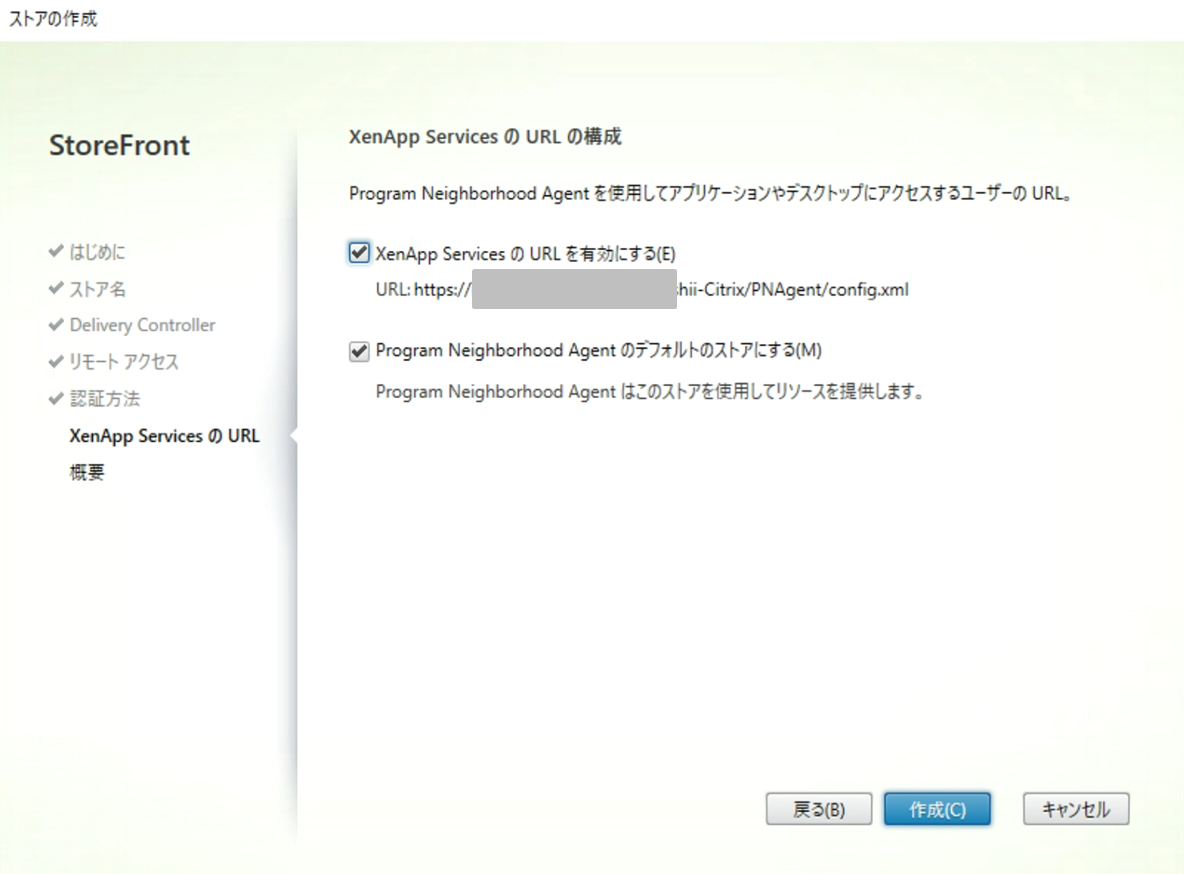Click the PNAgent/config.xml URL text
Image resolution: width=1184 pixels, height=874 pixels.
642,289
